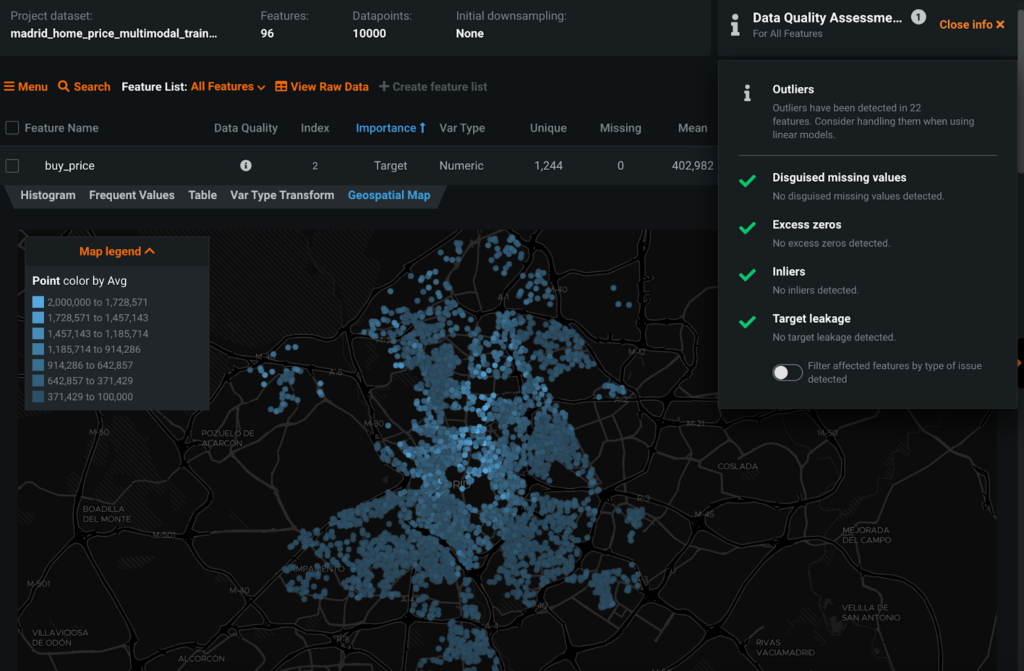Click the 642,857 to 371,429 legend swatch
This screenshot has height=671, width=1024.
(x=38, y=380)
